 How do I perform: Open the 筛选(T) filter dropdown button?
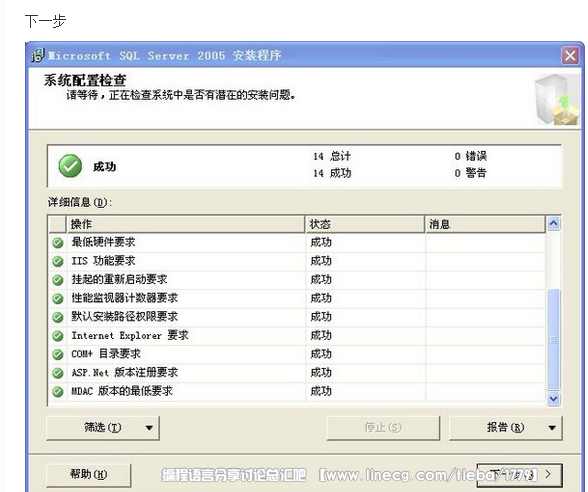pyautogui.click(x=103, y=428)
